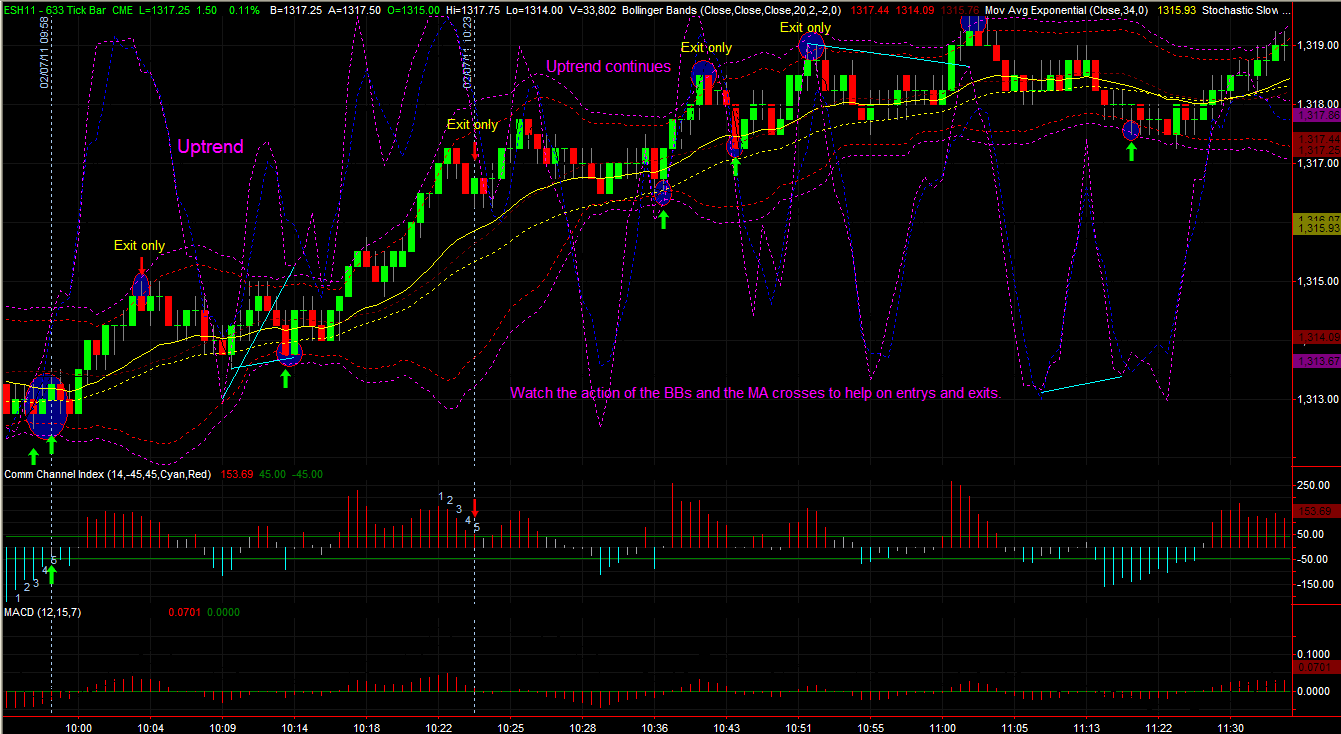Click the 250.00 CCI axis label
Viewport: 1341px width, 734px height.
pos(1313,485)
